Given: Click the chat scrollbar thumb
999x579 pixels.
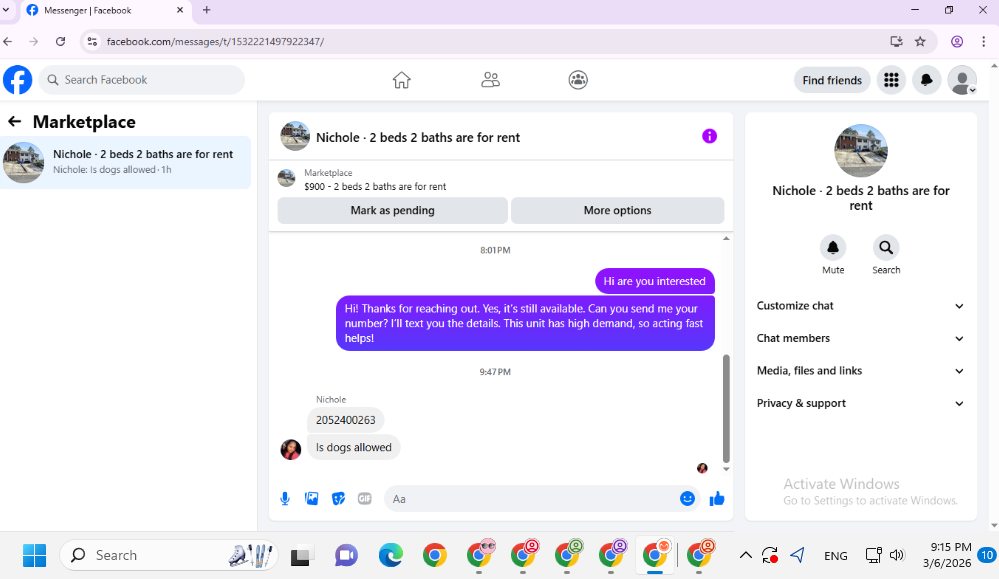Looking at the screenshot, I should click(726, 408).
